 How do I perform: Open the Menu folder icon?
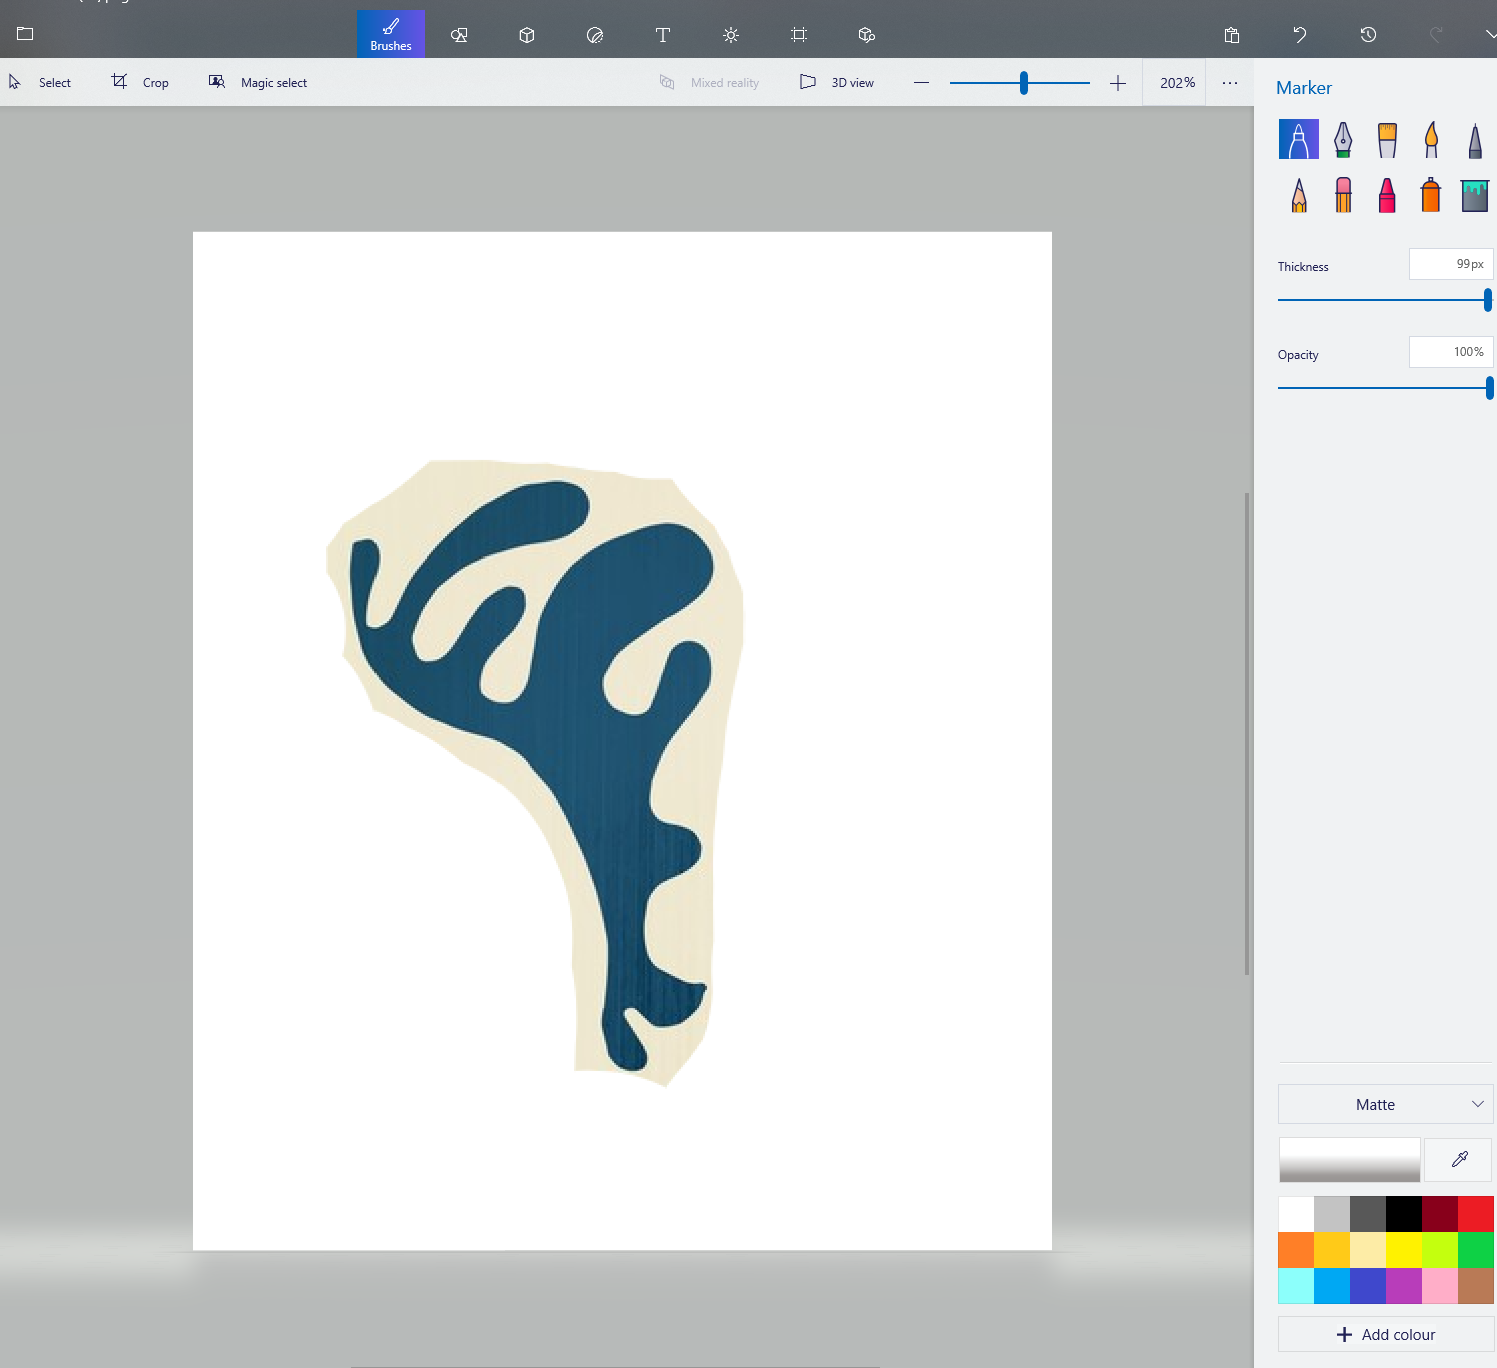tap(25, 34)
